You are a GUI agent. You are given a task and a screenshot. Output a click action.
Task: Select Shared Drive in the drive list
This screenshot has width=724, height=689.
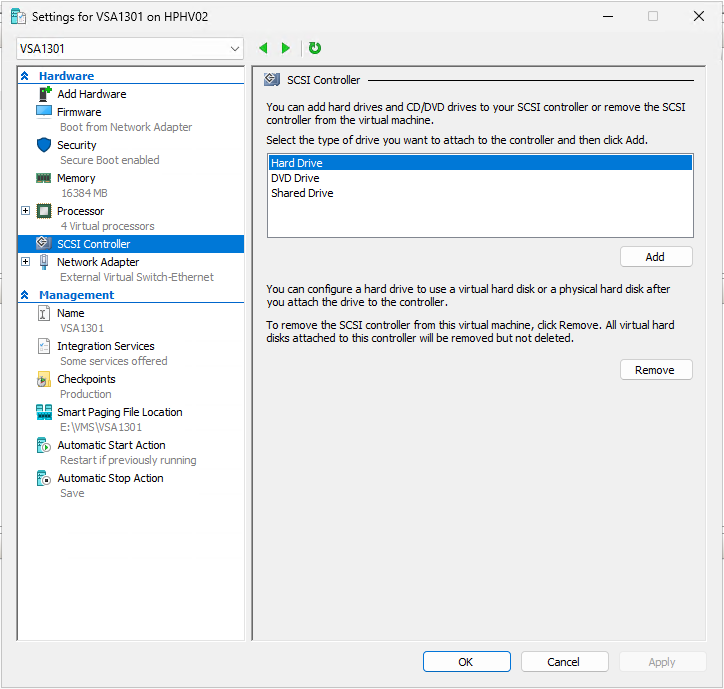pyautogui.click(x=302, y=193)
